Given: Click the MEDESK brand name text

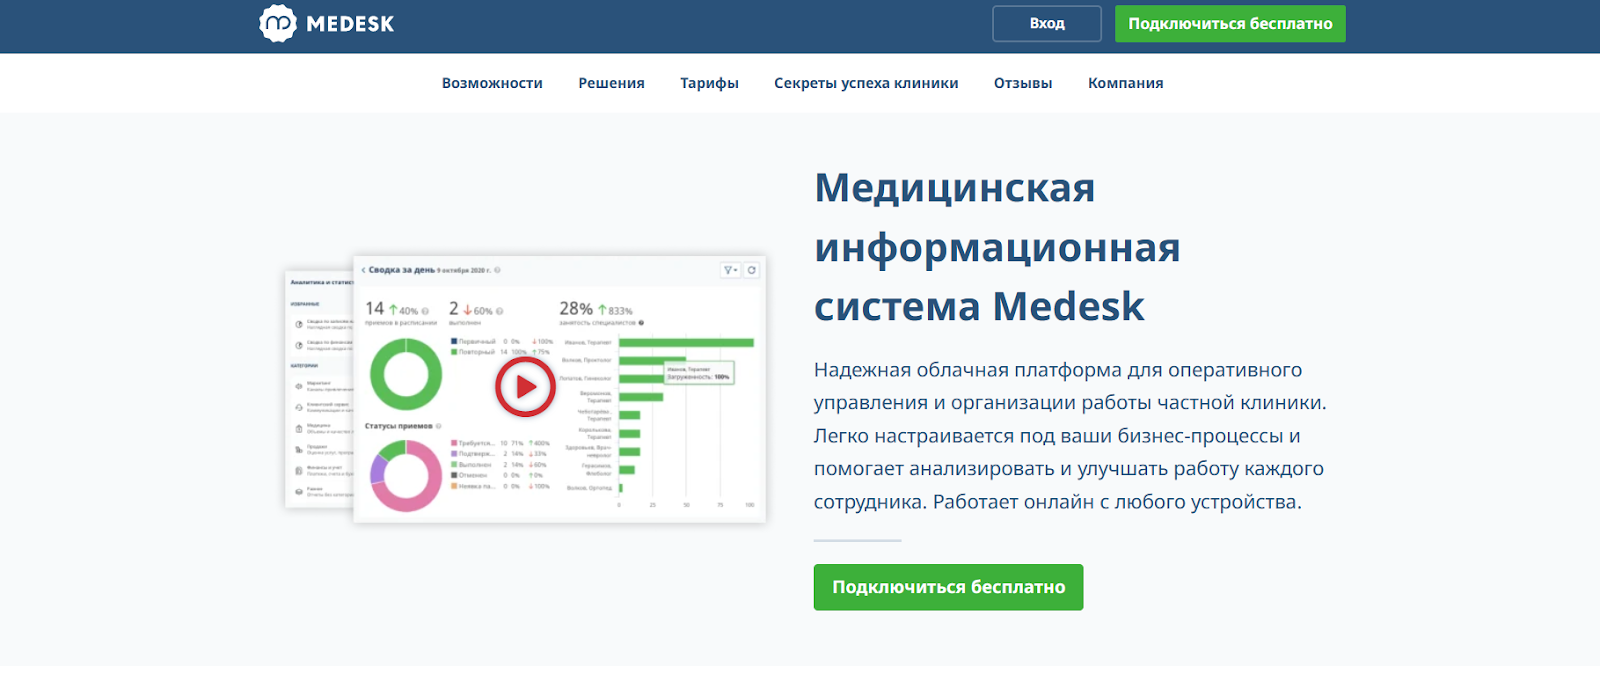Looking at the screenshot, I should coord(350,24).
